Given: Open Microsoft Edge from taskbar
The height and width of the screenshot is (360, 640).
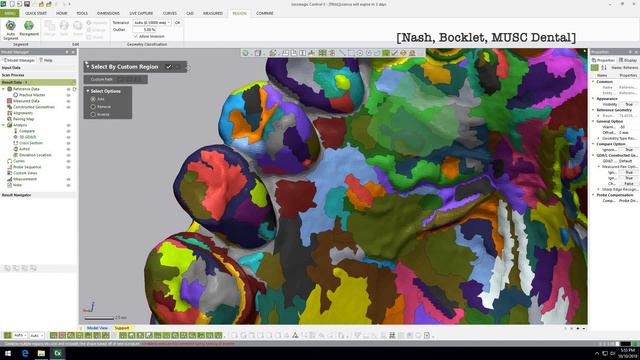Looking at the screenshot, I should (25, 353).
